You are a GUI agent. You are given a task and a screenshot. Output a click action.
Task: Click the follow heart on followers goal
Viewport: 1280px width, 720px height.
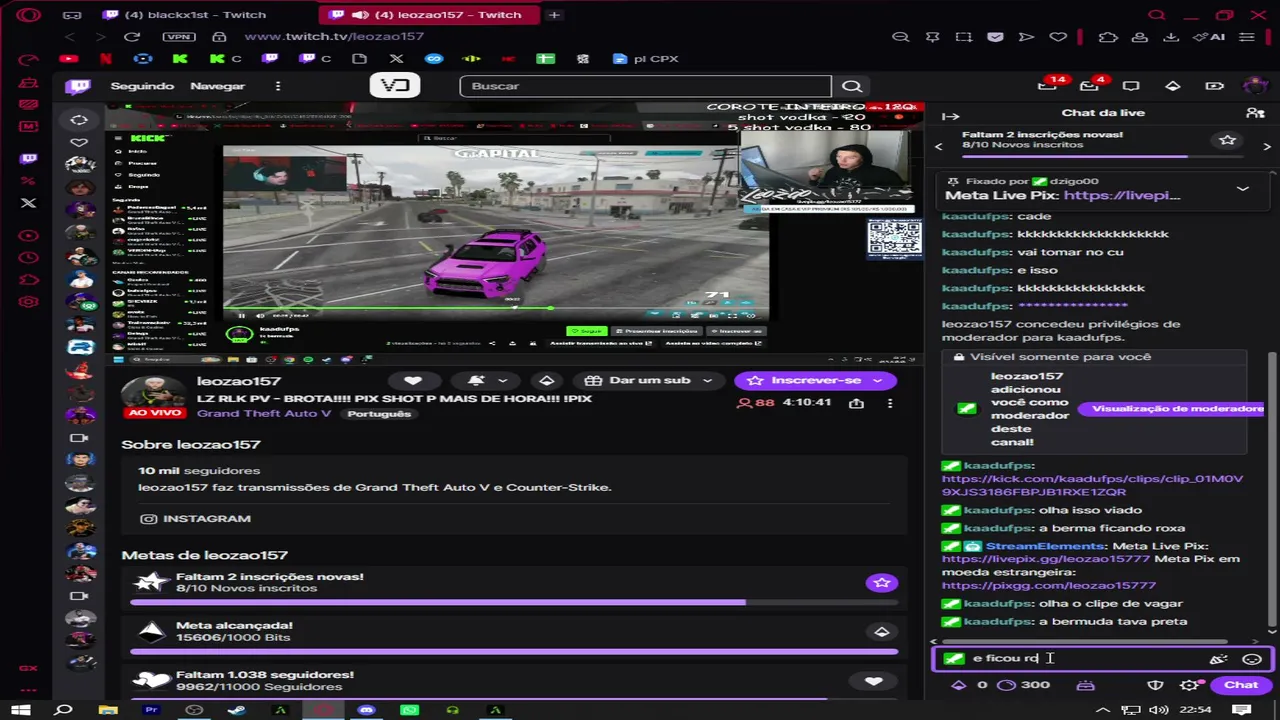873,681
